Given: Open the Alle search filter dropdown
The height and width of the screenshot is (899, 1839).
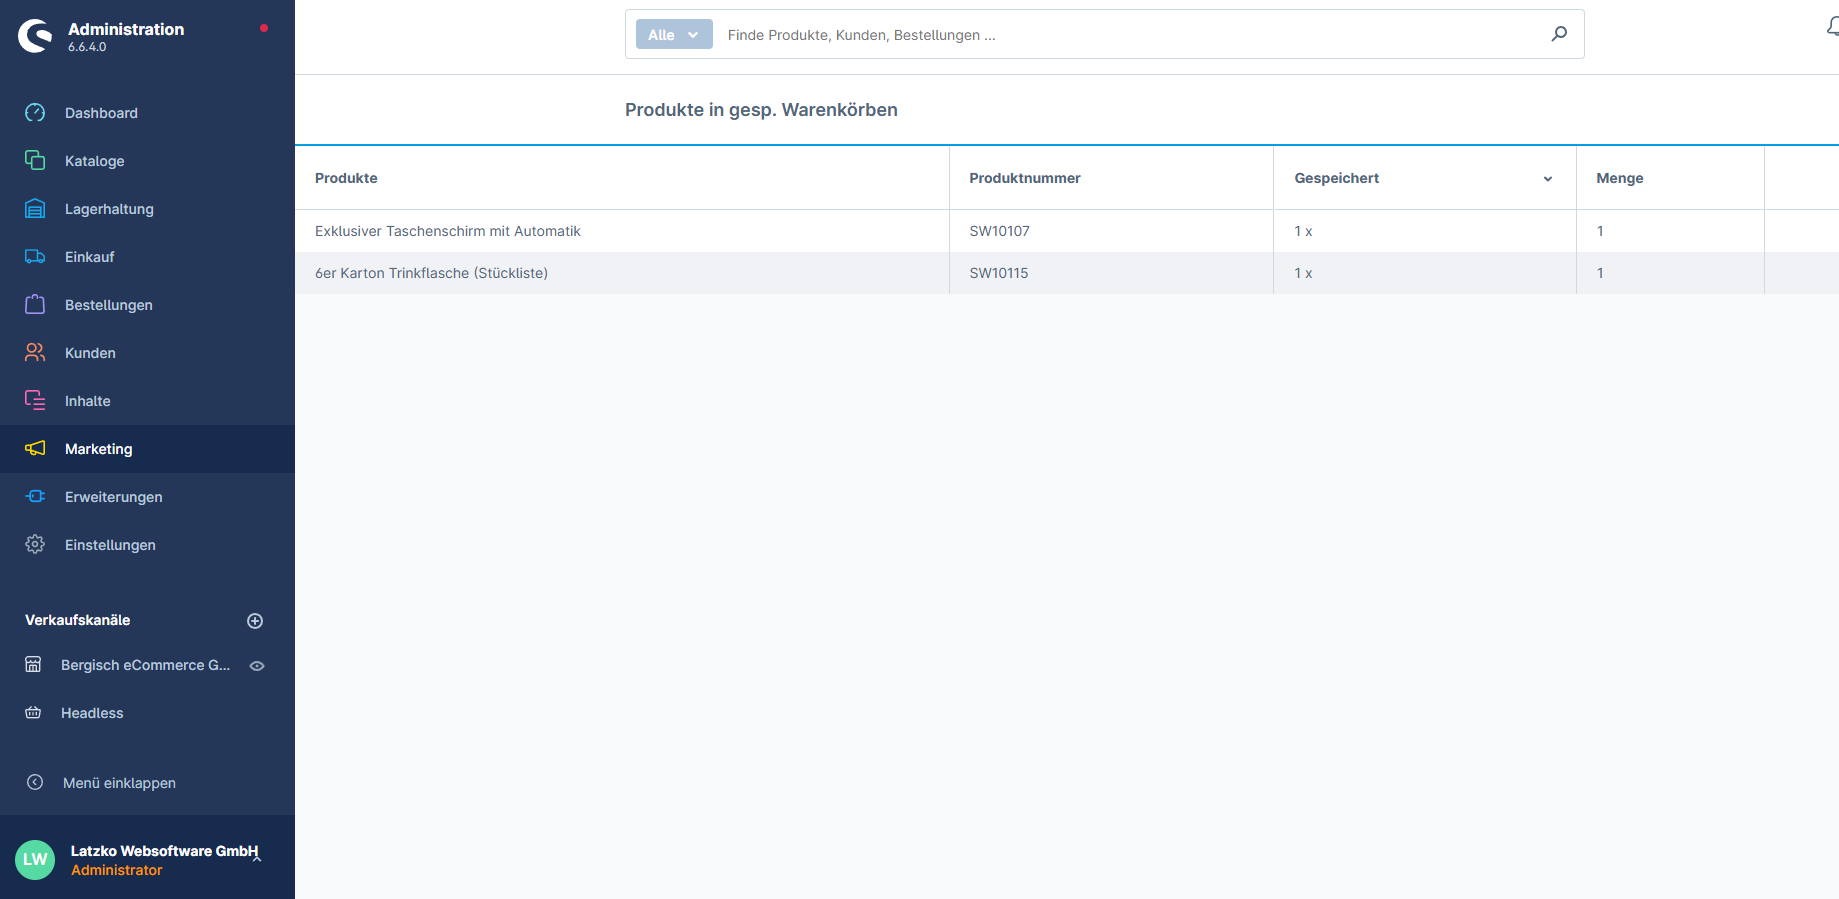Looking at the screenshot, I should tap(674, 35).
